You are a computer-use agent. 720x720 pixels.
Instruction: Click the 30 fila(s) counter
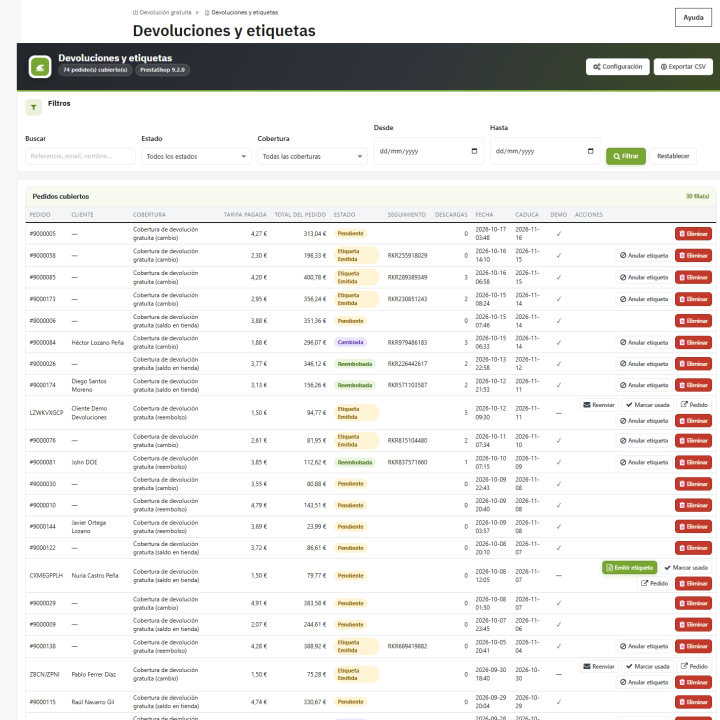tap(697, 196)
